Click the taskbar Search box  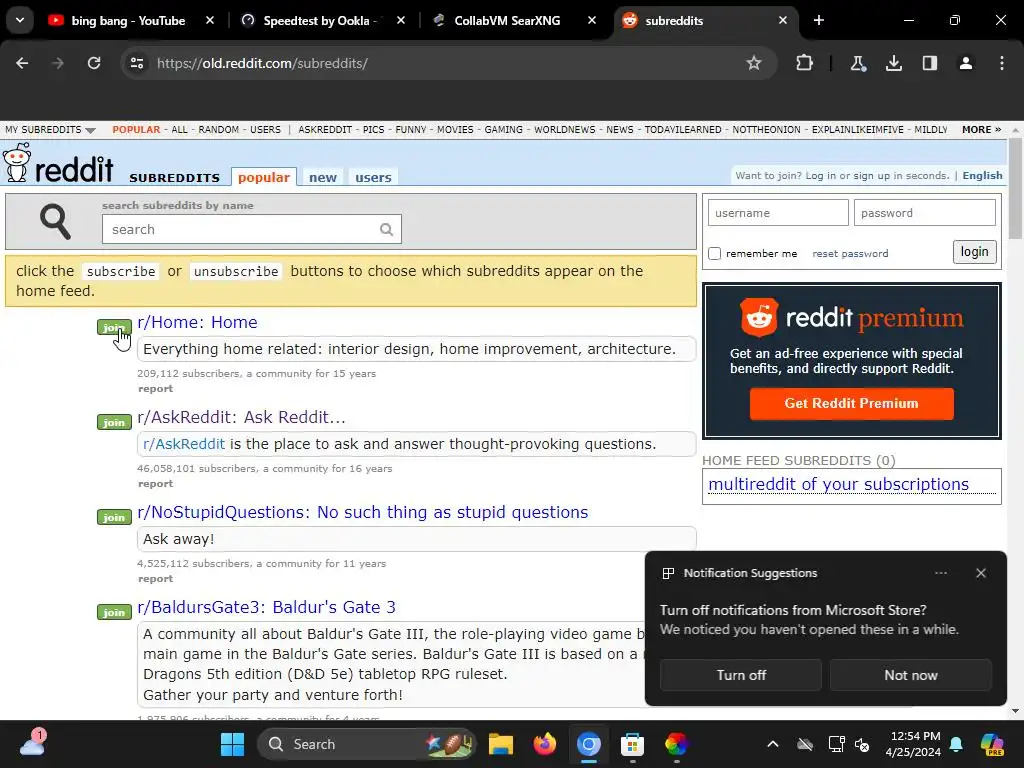click(x=367, y=744)
